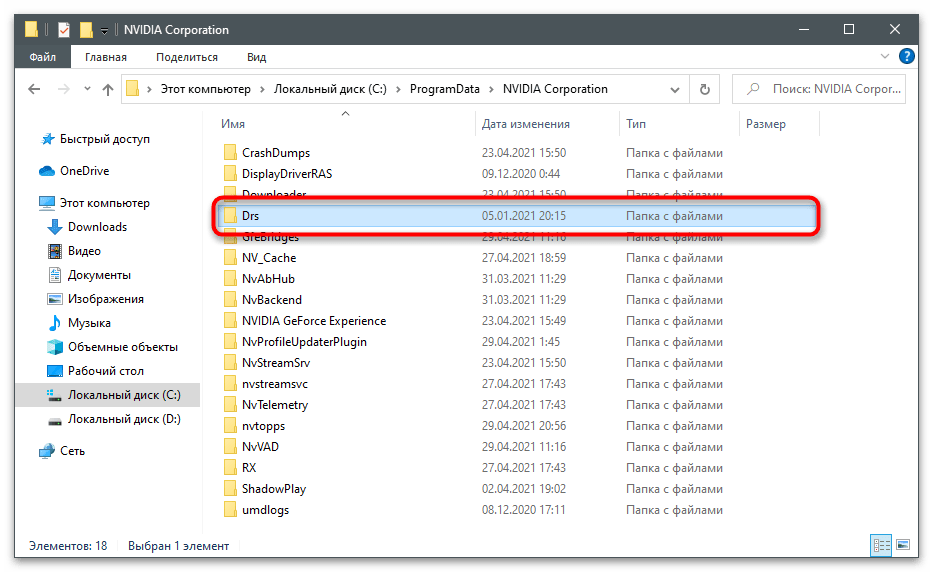The height and width of the screenshot is (572, 933).
Task: Open Музыка in the navigation pane
Action: coord(89,323)
